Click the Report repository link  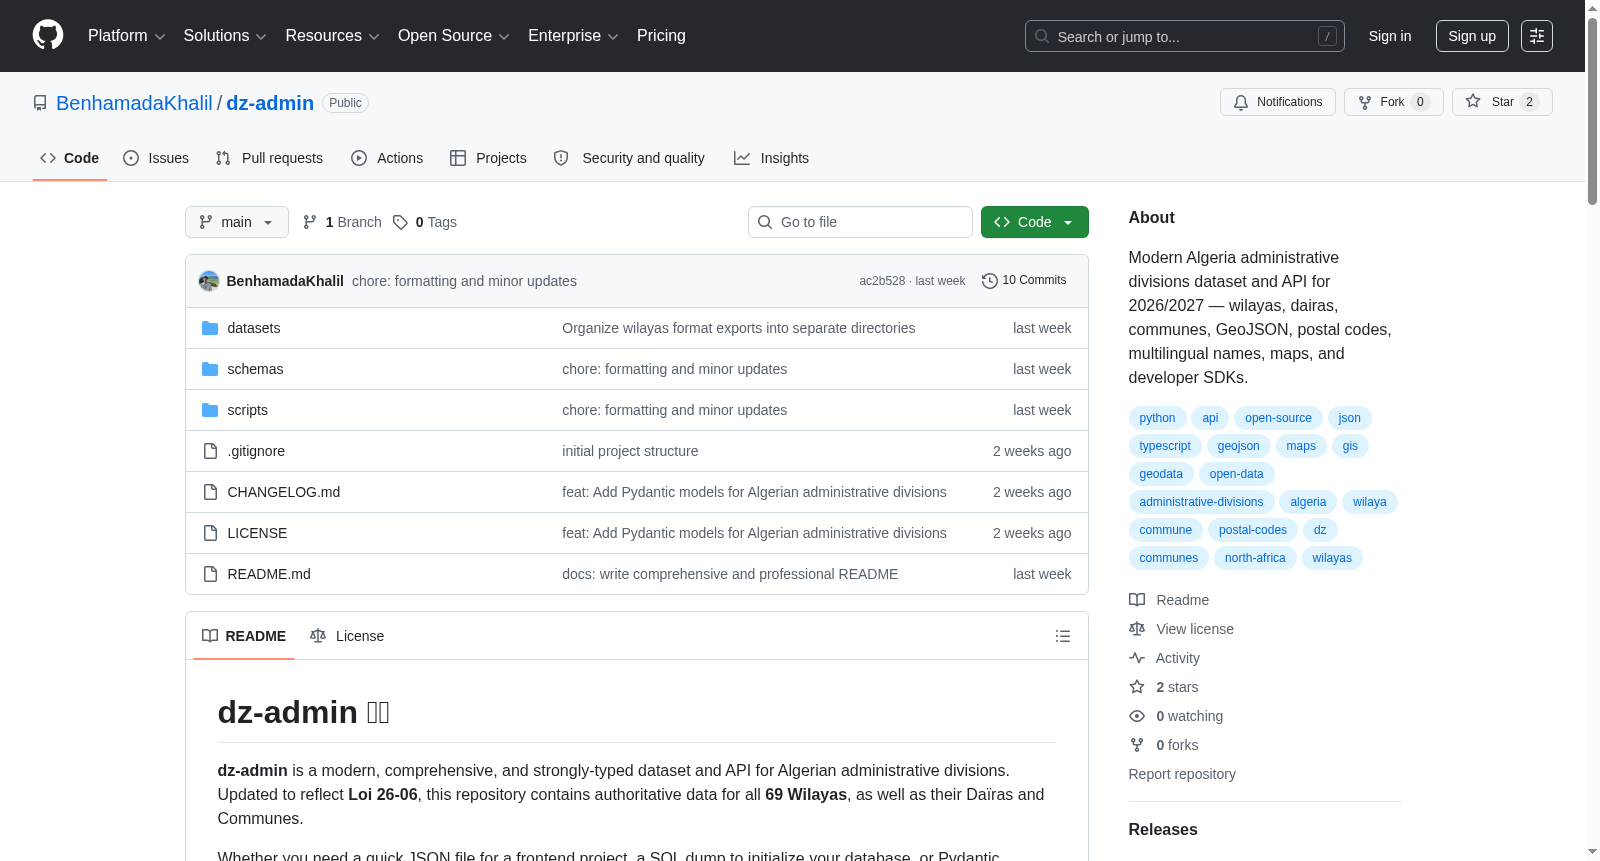tap(1182, 774)
